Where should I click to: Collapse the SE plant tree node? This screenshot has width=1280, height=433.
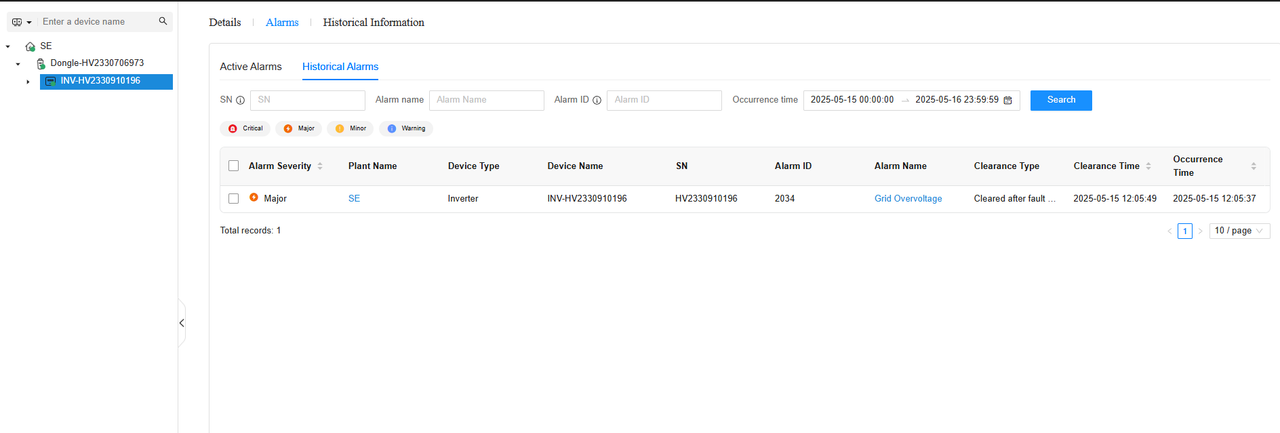(x=8, y=46)
